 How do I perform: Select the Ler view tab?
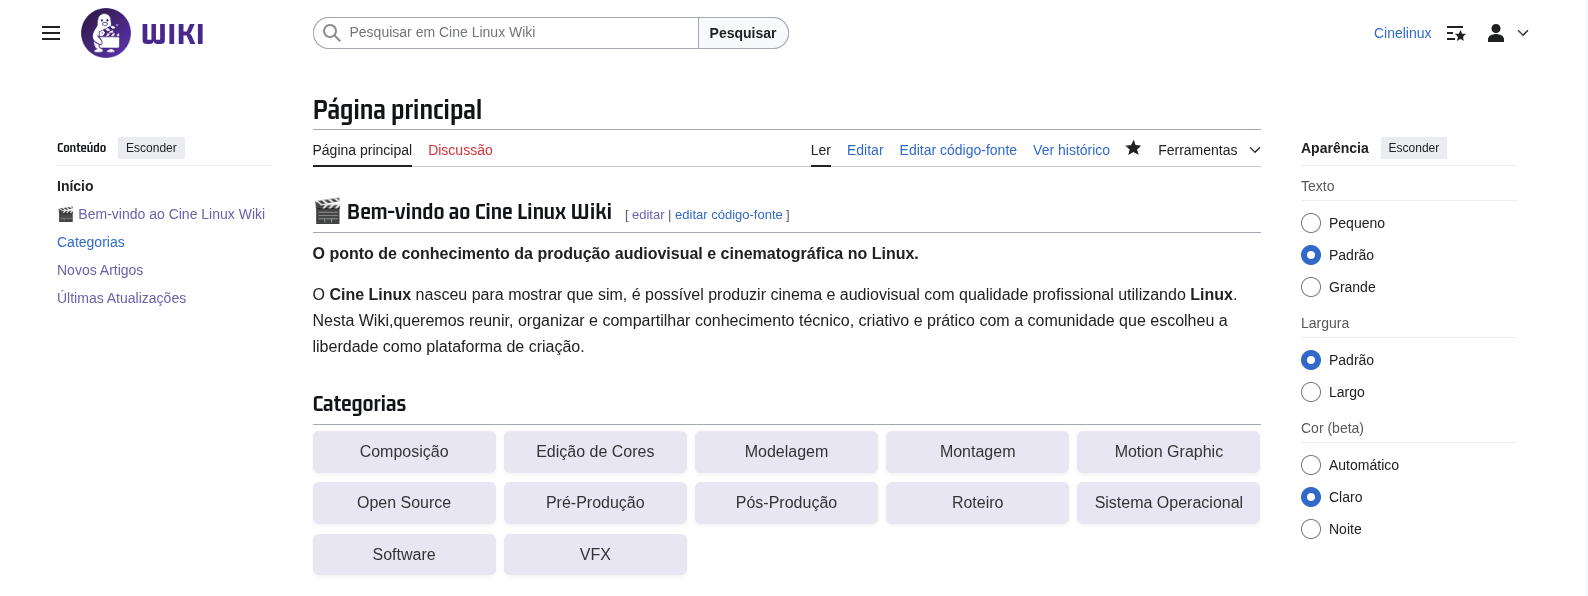821,150
